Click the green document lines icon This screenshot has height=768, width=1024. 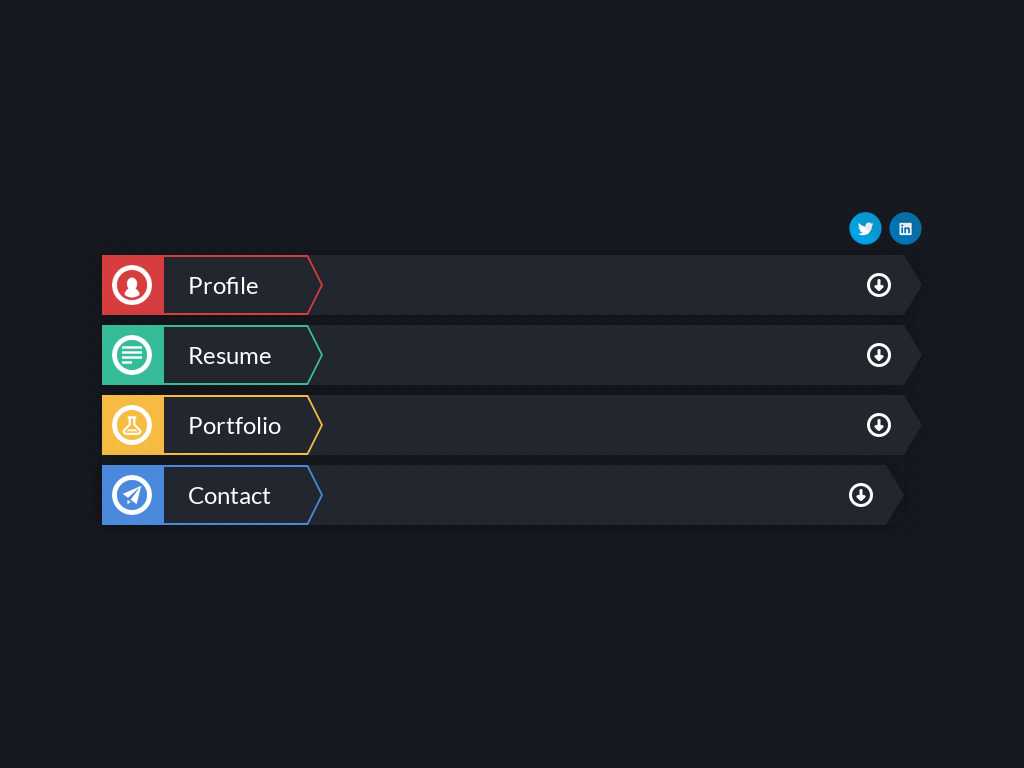coord(132,355)
